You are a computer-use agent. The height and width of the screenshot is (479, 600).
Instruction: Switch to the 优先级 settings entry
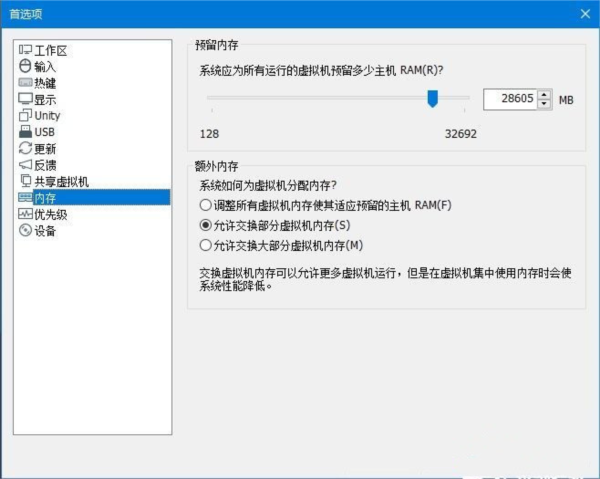(51, 214)
